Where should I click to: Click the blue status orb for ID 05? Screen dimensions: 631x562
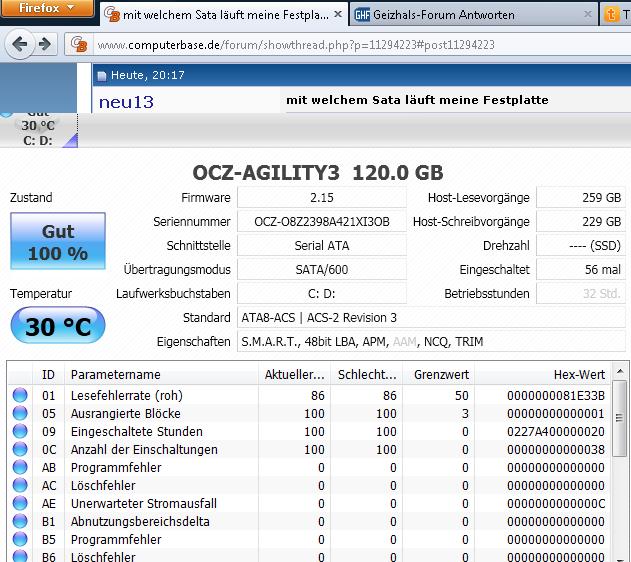pyautogui.click(x=20, y=413)
